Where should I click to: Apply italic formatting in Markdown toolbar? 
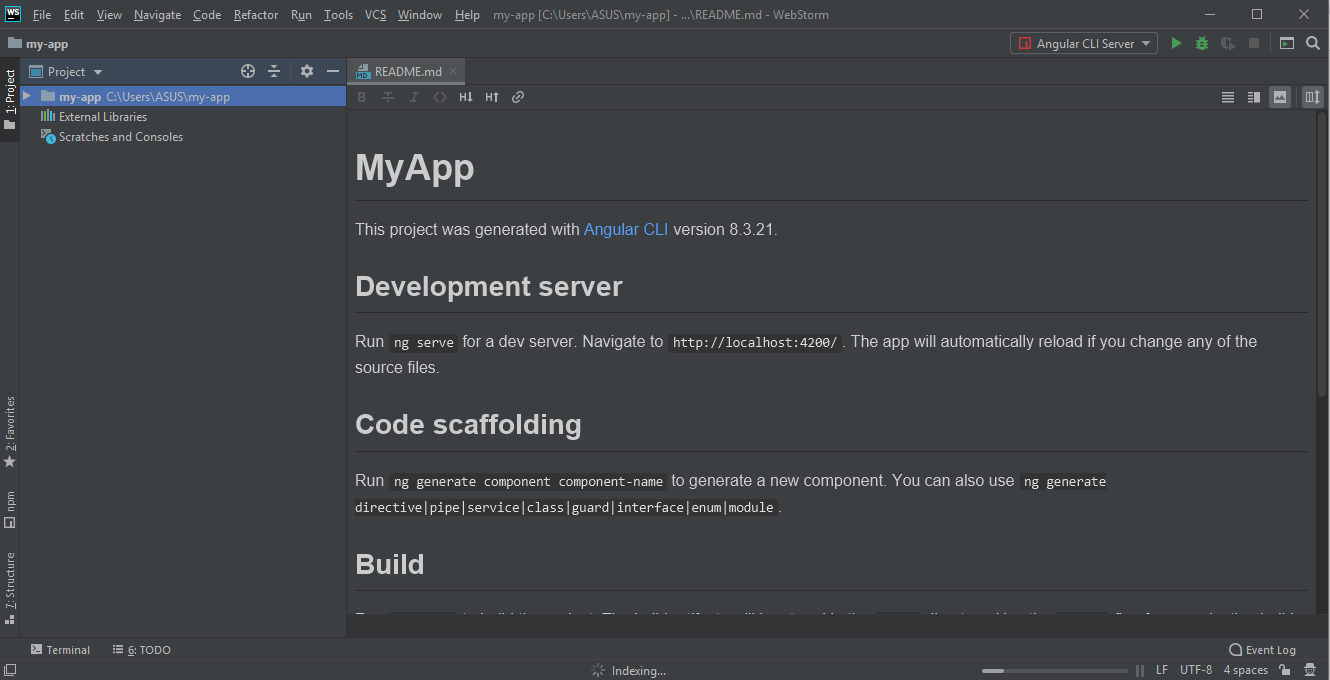(x=414, y=97)
